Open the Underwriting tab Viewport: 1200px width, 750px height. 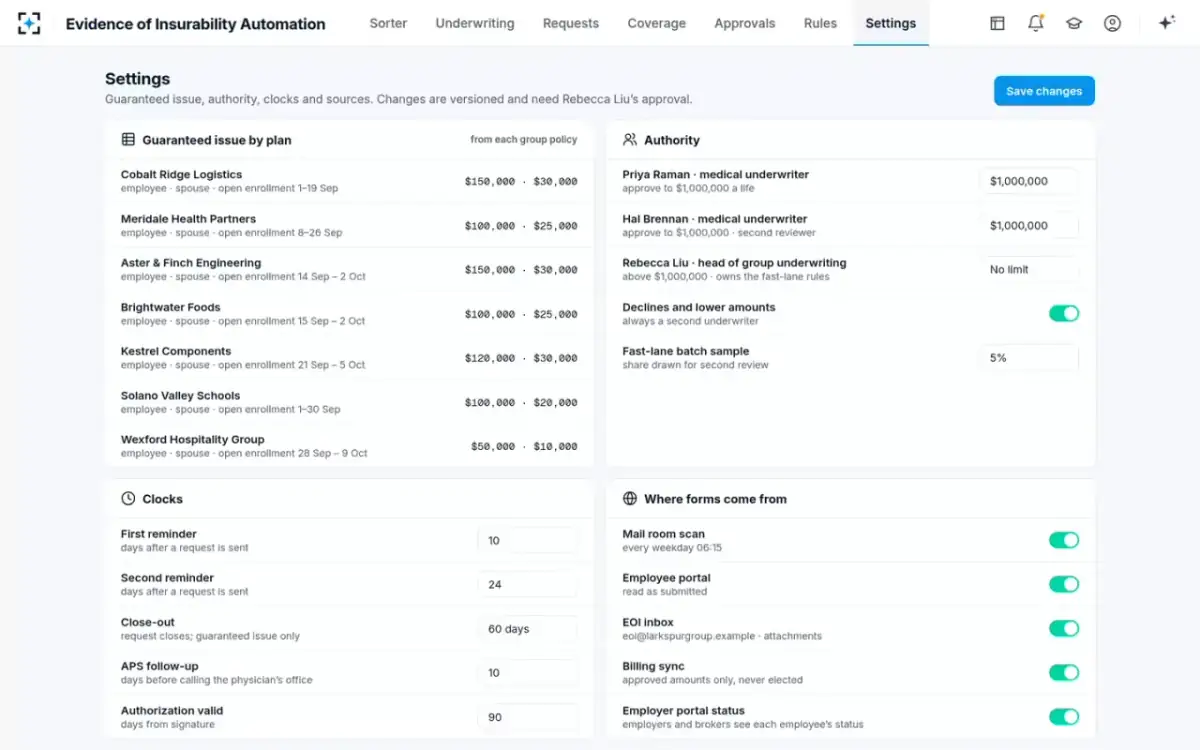tap(475, 23)
